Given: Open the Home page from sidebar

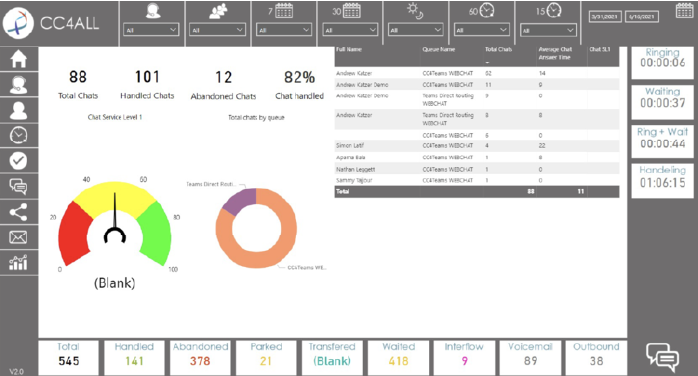Looking at the screenshot, I should [x=19, y=59].
